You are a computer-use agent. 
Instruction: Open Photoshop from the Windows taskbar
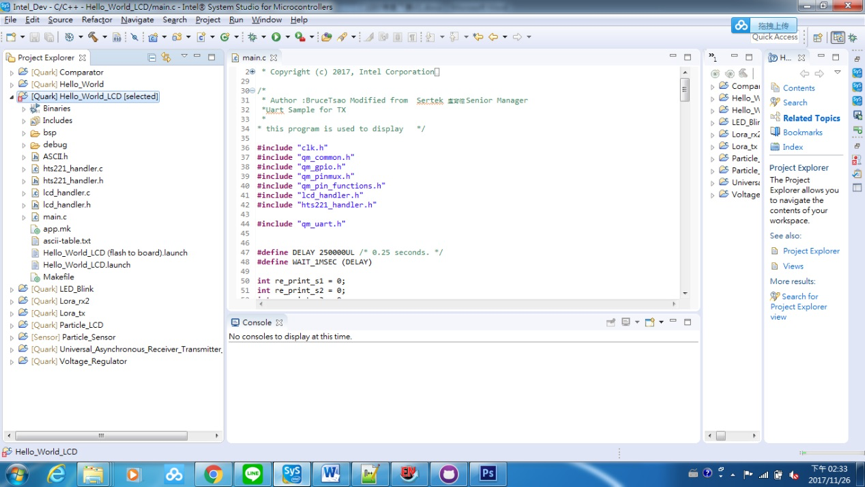click(x=488, y=474)
